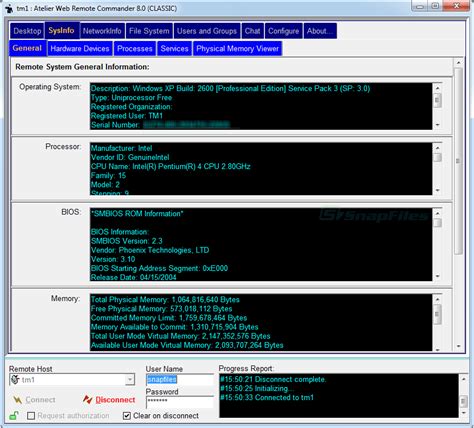Open Physical Memory Viewer sub-tab

(x=237, y=49)
